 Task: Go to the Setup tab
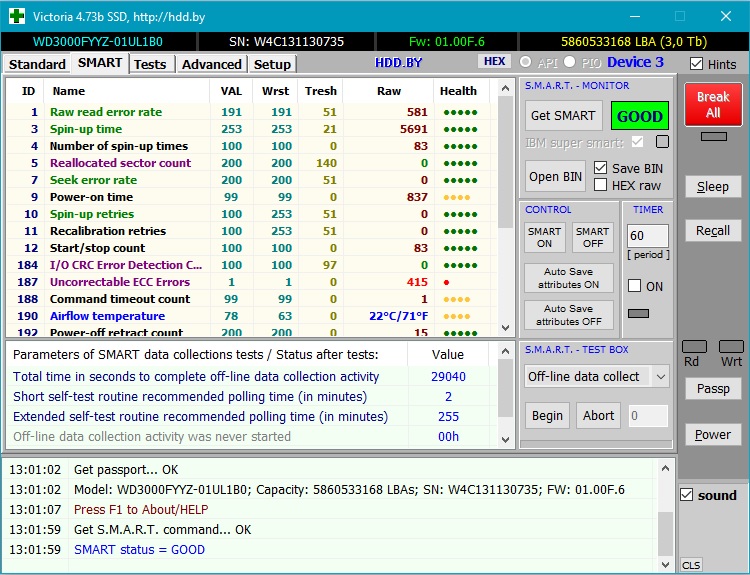(x=272, y=64)
